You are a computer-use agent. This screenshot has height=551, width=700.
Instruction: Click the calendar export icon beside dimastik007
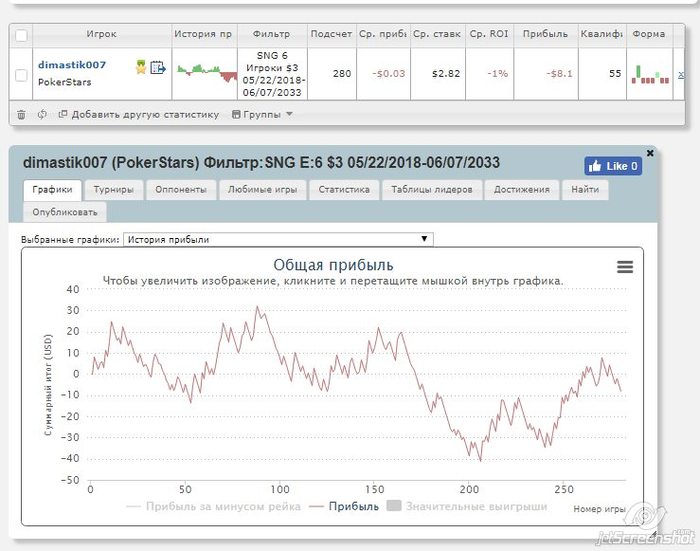[158, 67]
